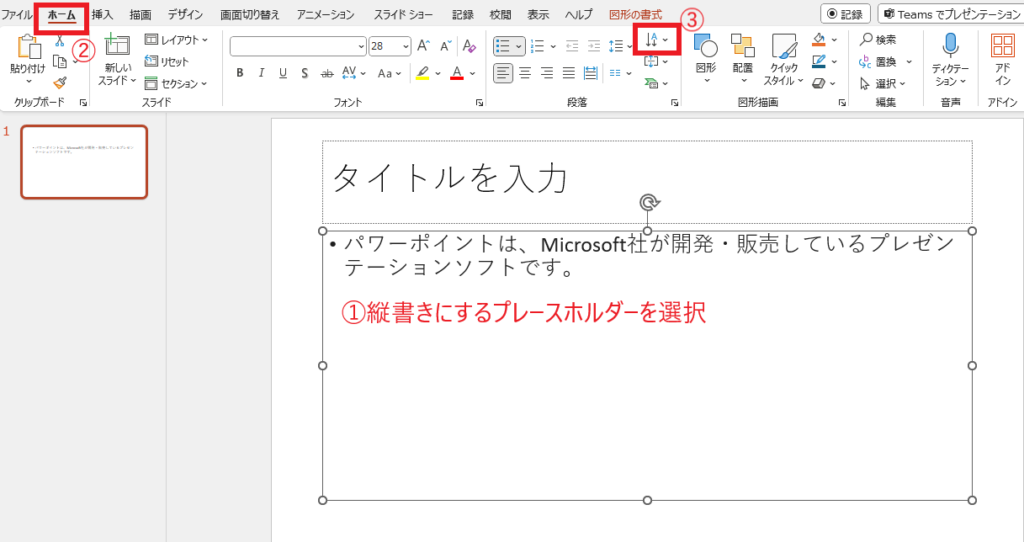Apply shape fill color

click(x=819, y=40)
